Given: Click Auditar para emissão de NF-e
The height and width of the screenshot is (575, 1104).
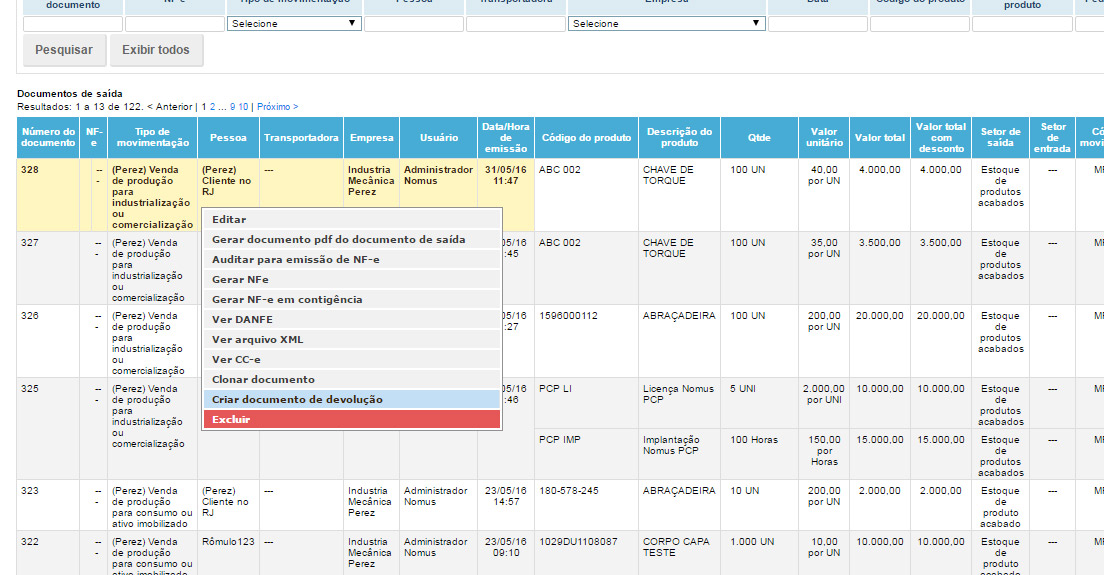Looking at the screenshot, I should pyautogui.click(x=295, y=259).
